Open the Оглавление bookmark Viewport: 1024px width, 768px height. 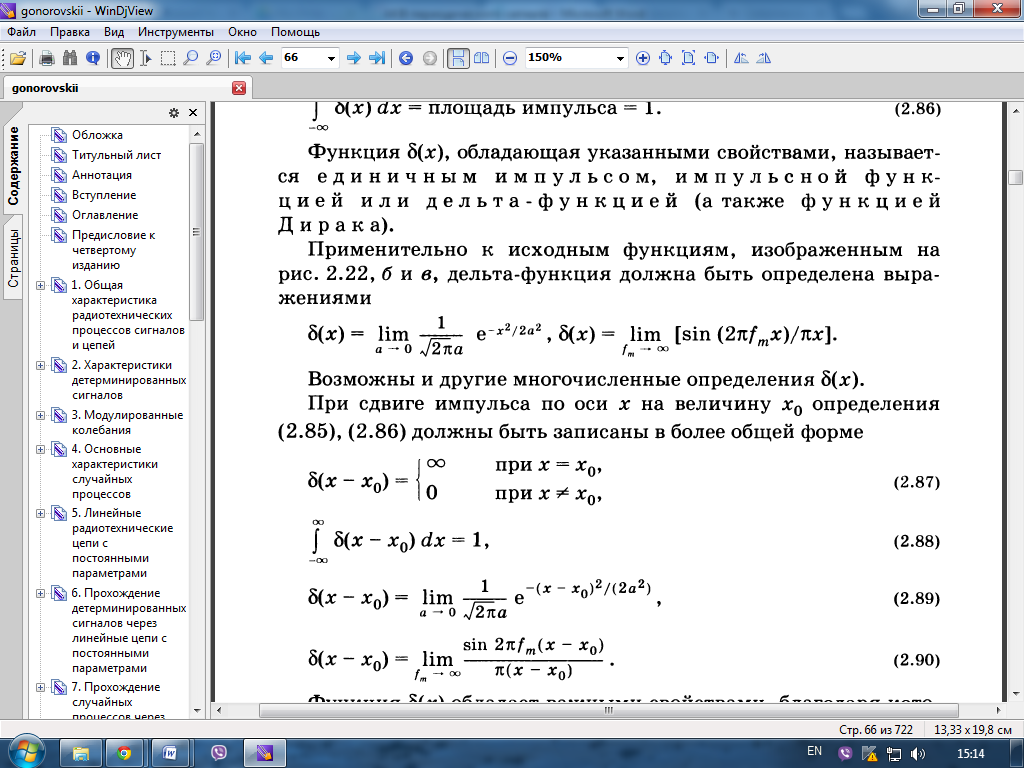[x=105, y=215]
